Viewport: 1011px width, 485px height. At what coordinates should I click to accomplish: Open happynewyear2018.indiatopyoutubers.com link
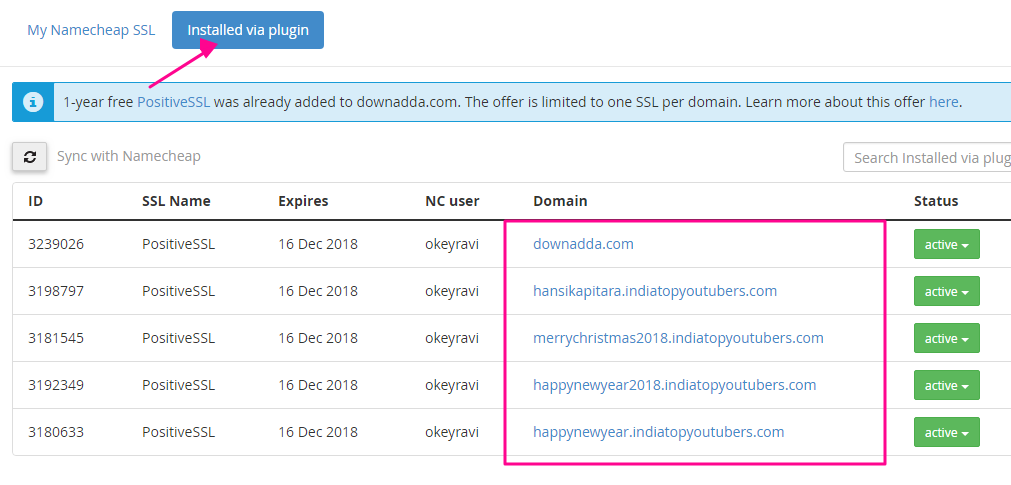(674, 385)
